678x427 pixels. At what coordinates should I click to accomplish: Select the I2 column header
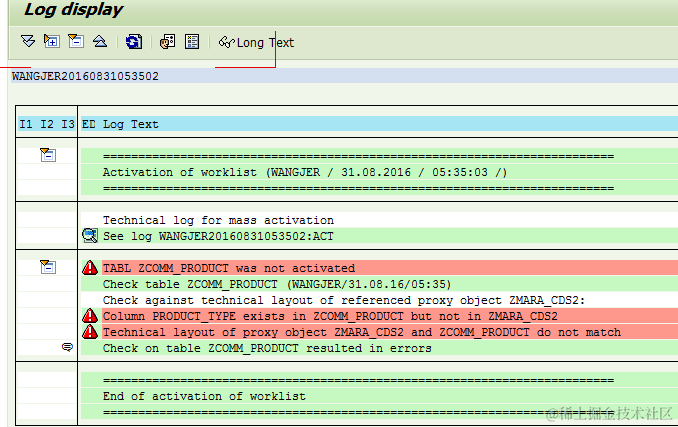tap(47, 124)
